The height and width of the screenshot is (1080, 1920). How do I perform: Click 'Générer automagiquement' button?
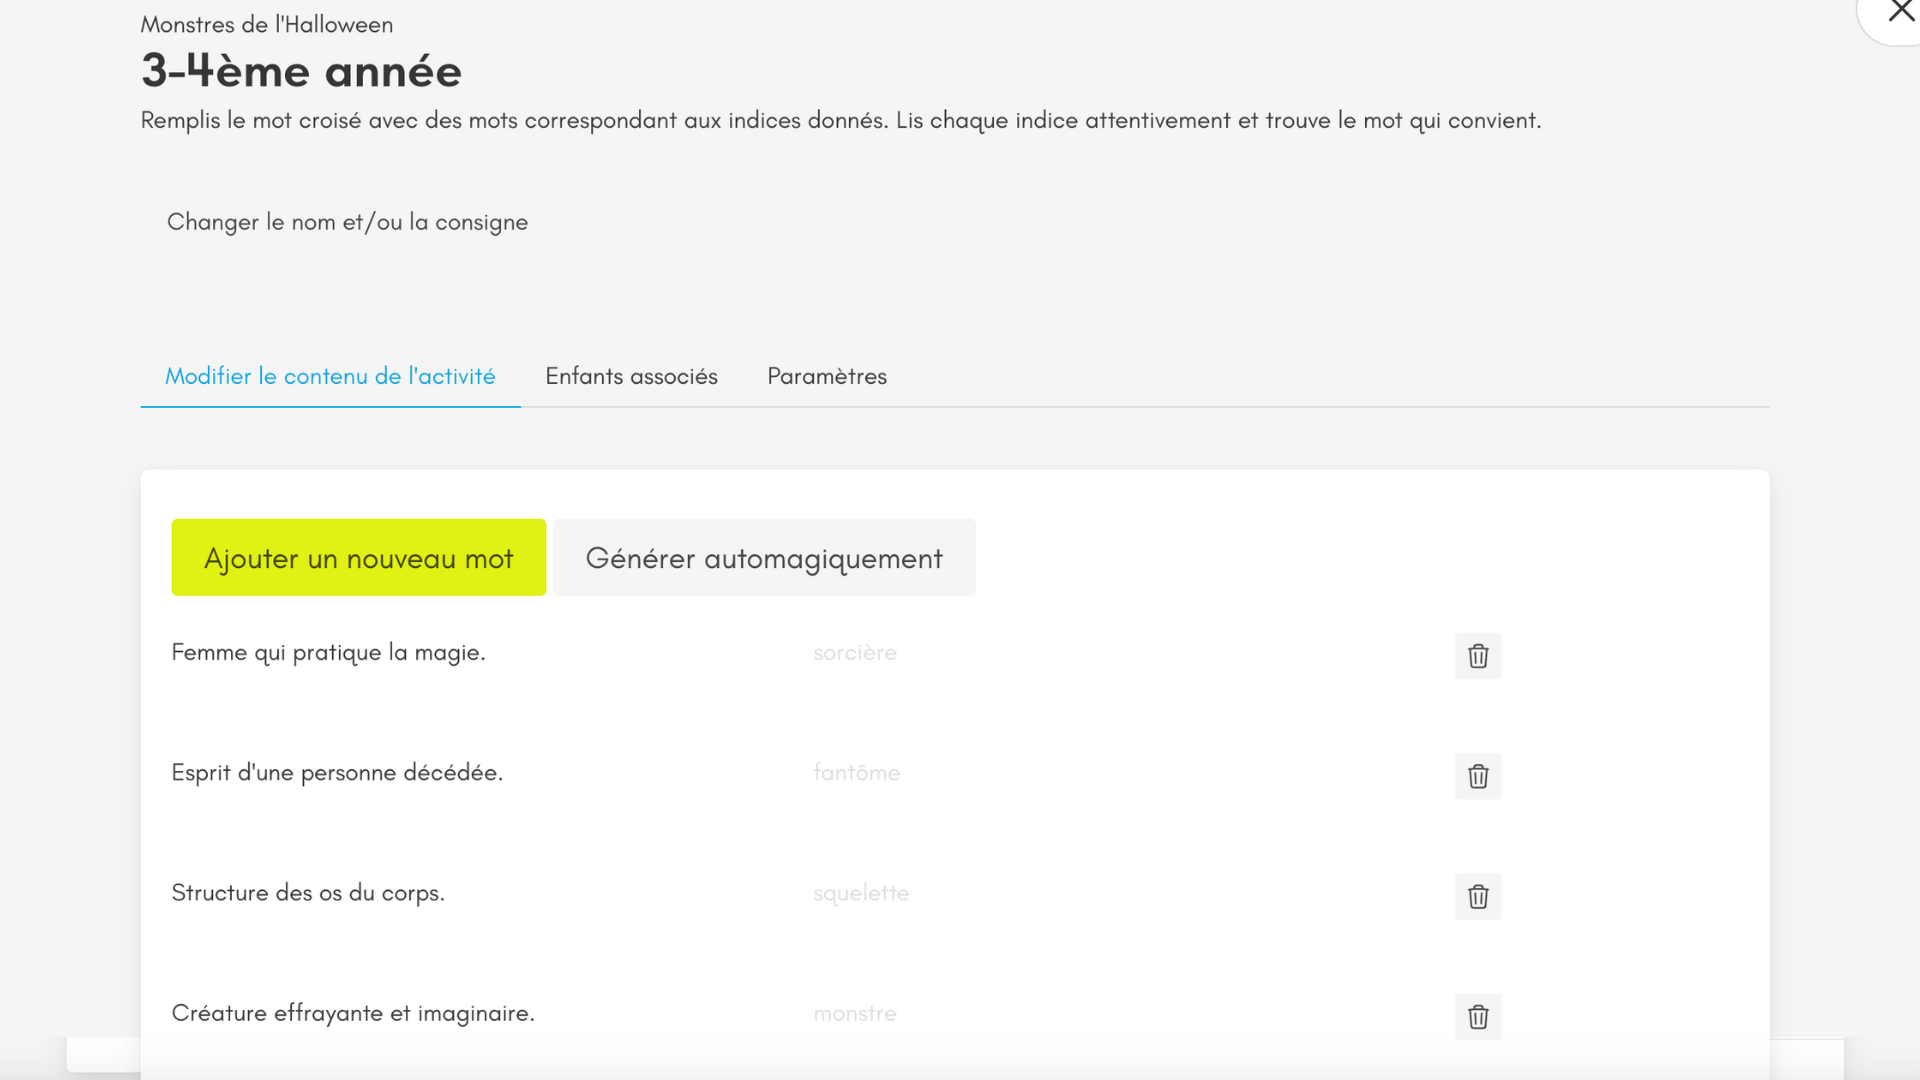tap(764, 557)
